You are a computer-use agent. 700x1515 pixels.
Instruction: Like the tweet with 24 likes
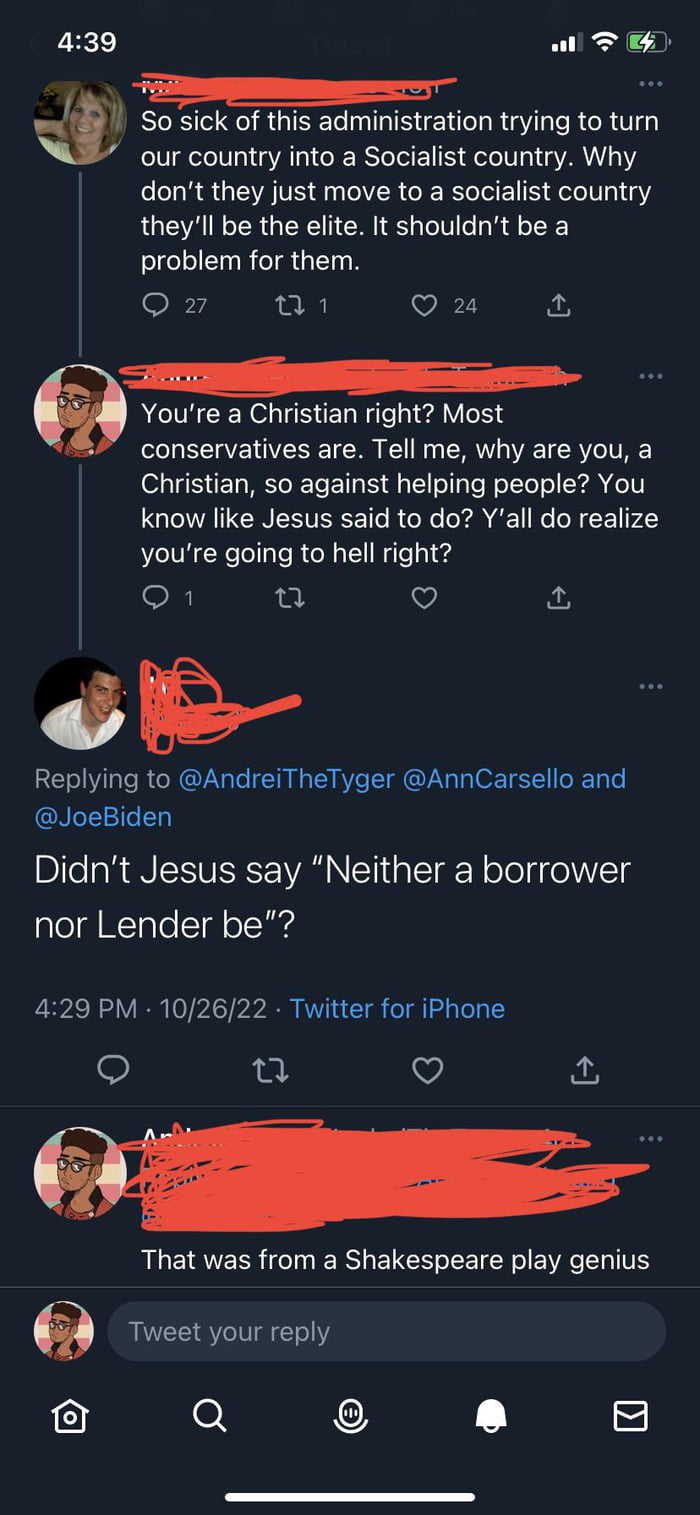[425, 305]
